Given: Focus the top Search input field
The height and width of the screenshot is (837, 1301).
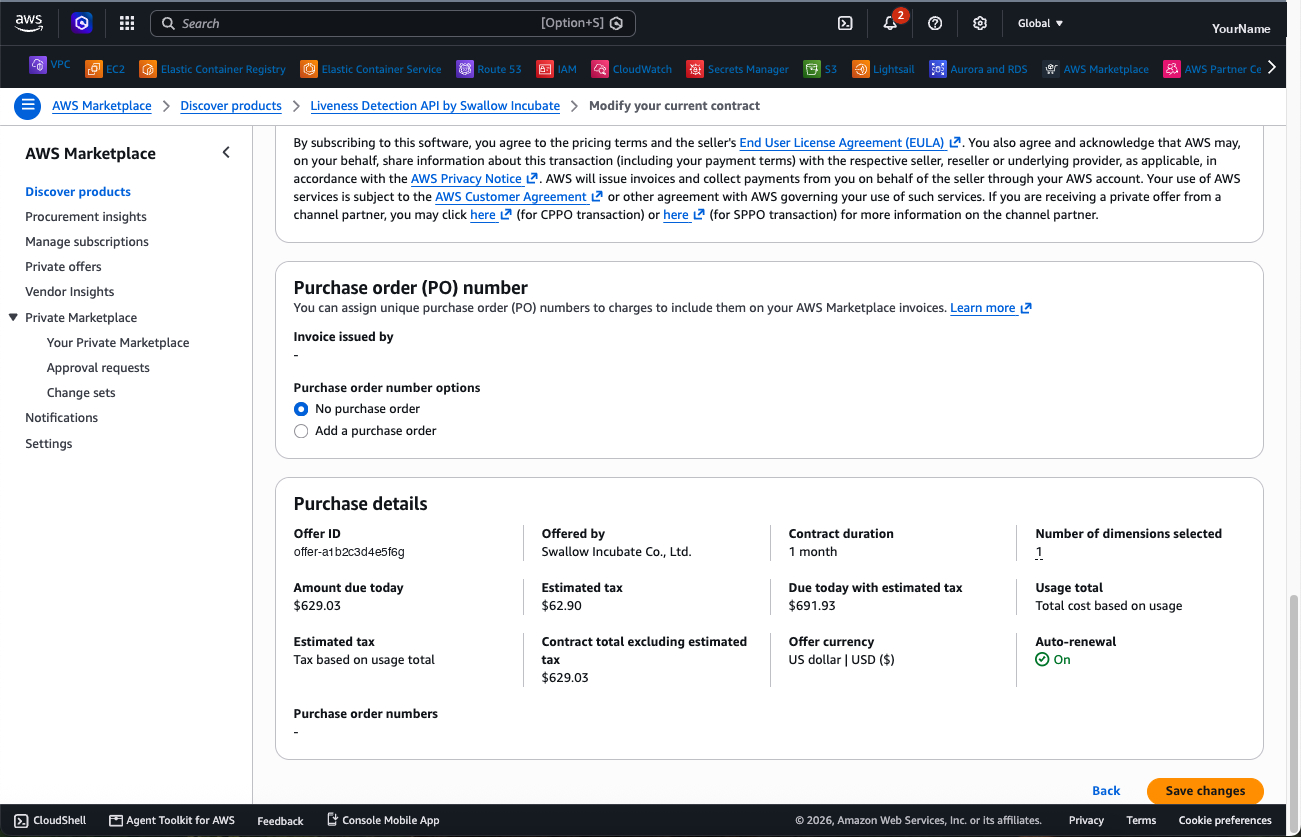Looking at the screenshot, I should pos(393,23).
